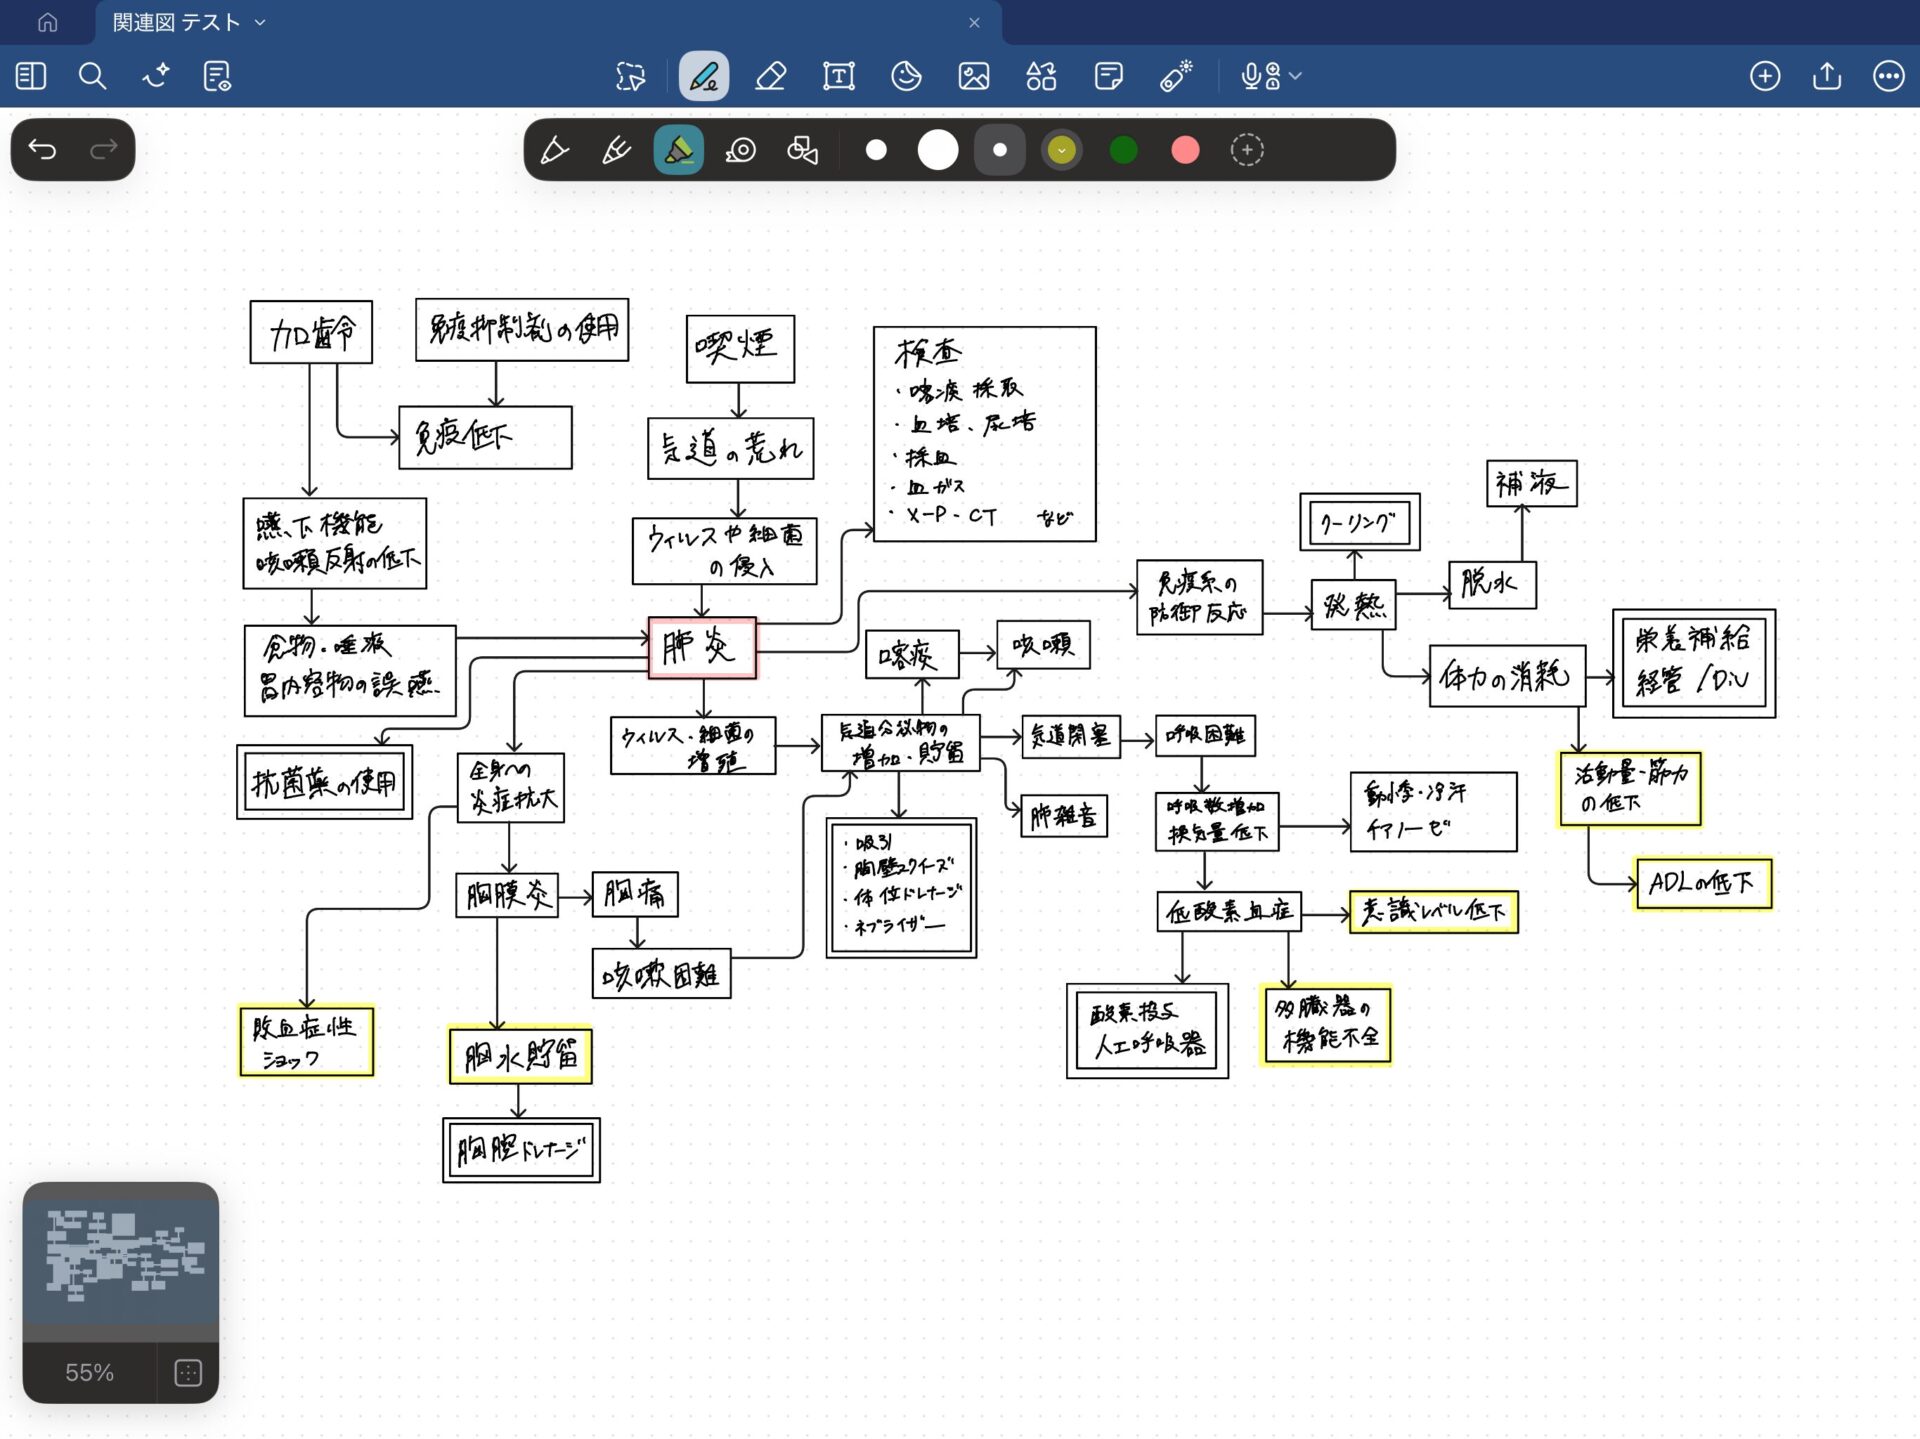The width and height of the screenshot is (1920, 1439).
Task: Select the laser pointer tool
Action: coord(1176,76)
